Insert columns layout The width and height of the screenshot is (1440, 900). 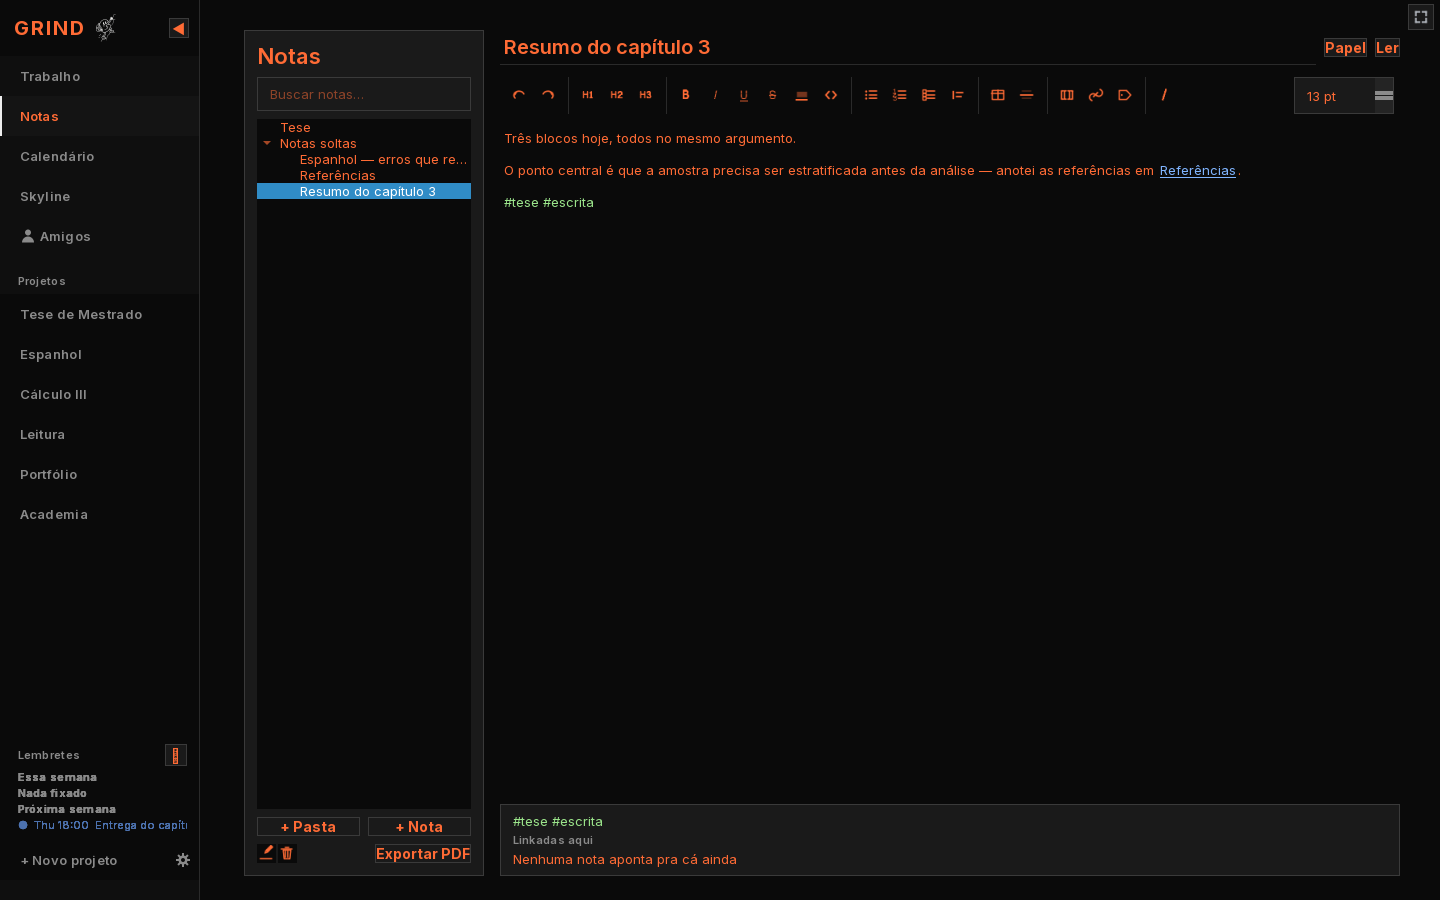1067,95
